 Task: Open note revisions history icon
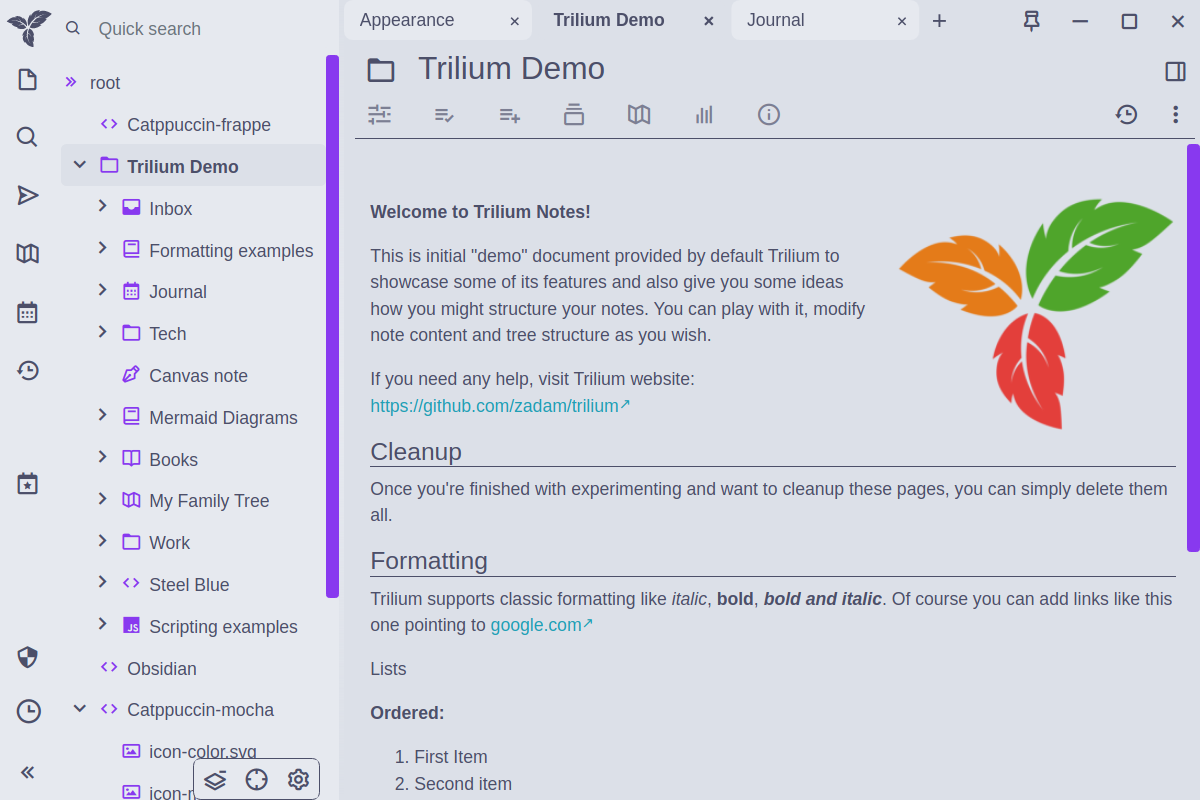(x=1127, y=114)
